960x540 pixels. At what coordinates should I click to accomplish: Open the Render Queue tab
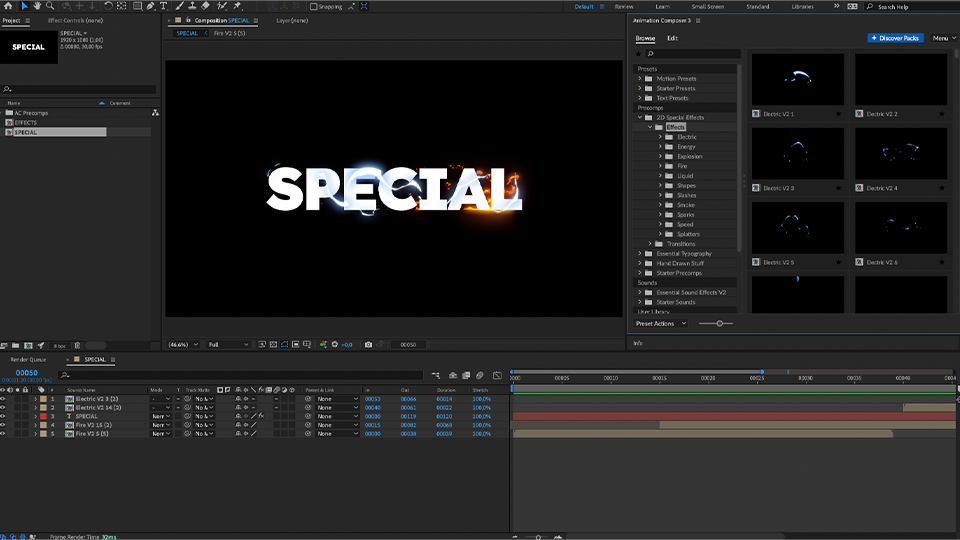[x=28, y=359]
